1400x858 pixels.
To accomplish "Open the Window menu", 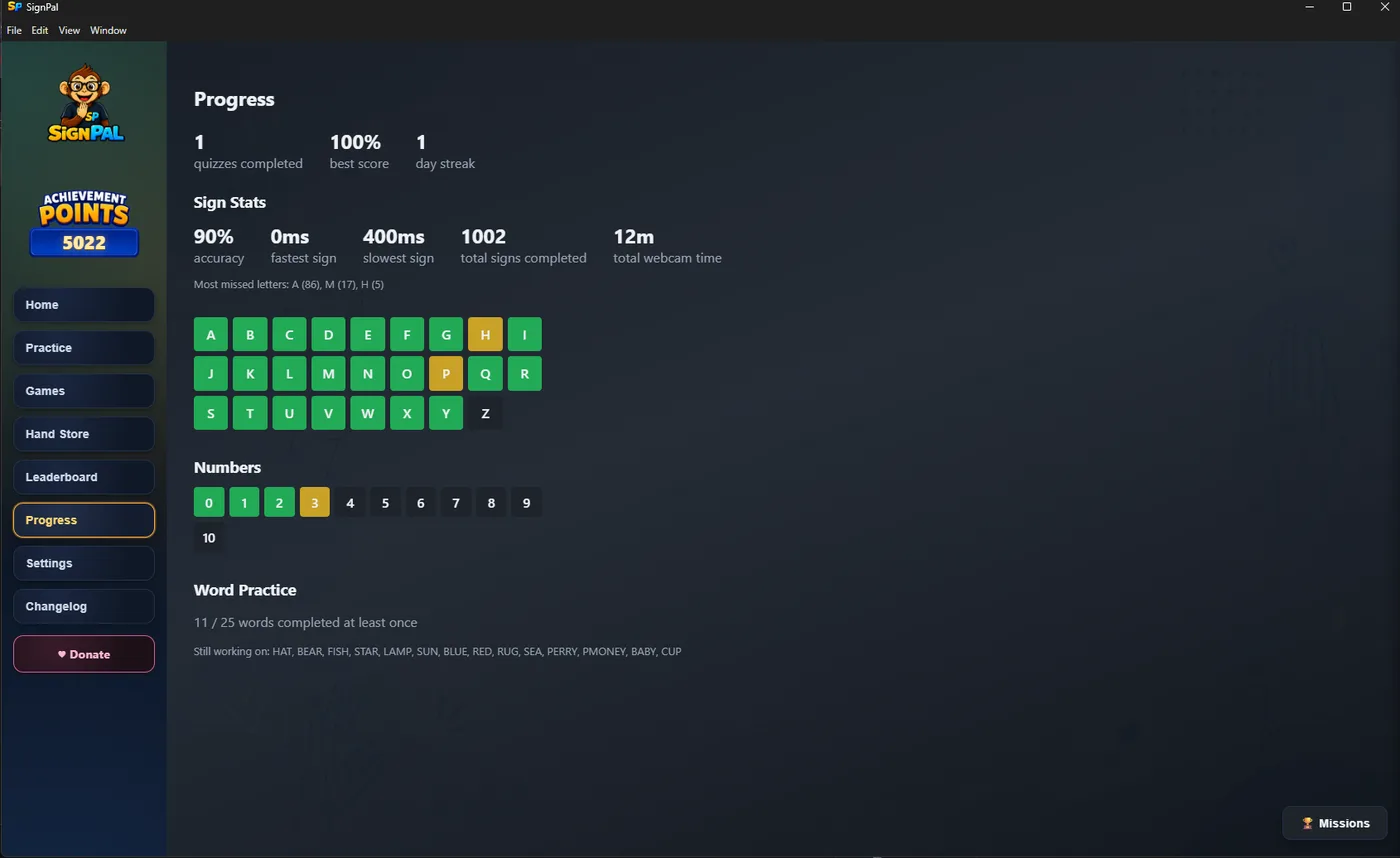I will [108, 30].
